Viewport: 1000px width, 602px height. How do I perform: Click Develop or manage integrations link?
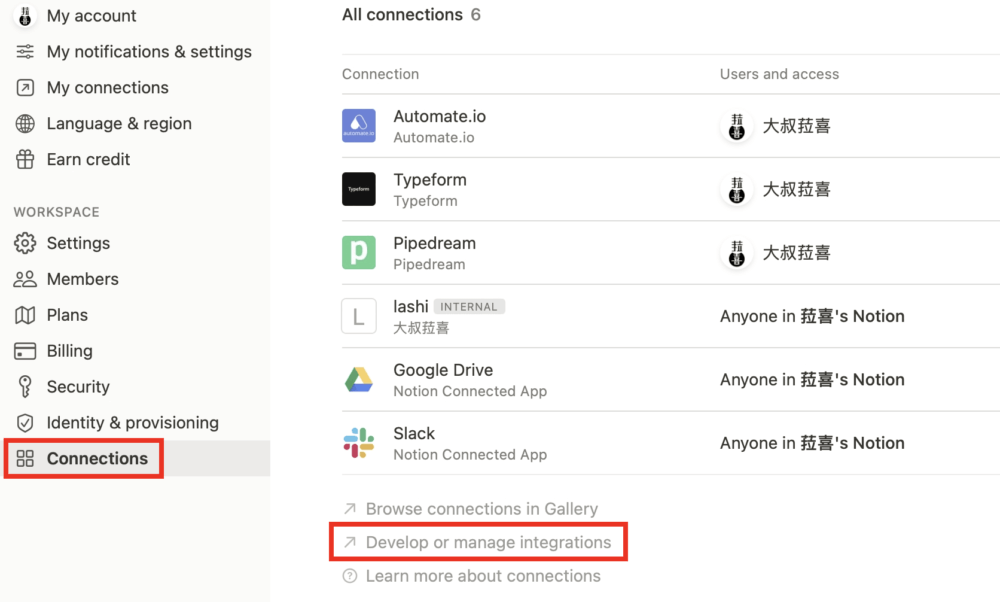pos(488,542)
